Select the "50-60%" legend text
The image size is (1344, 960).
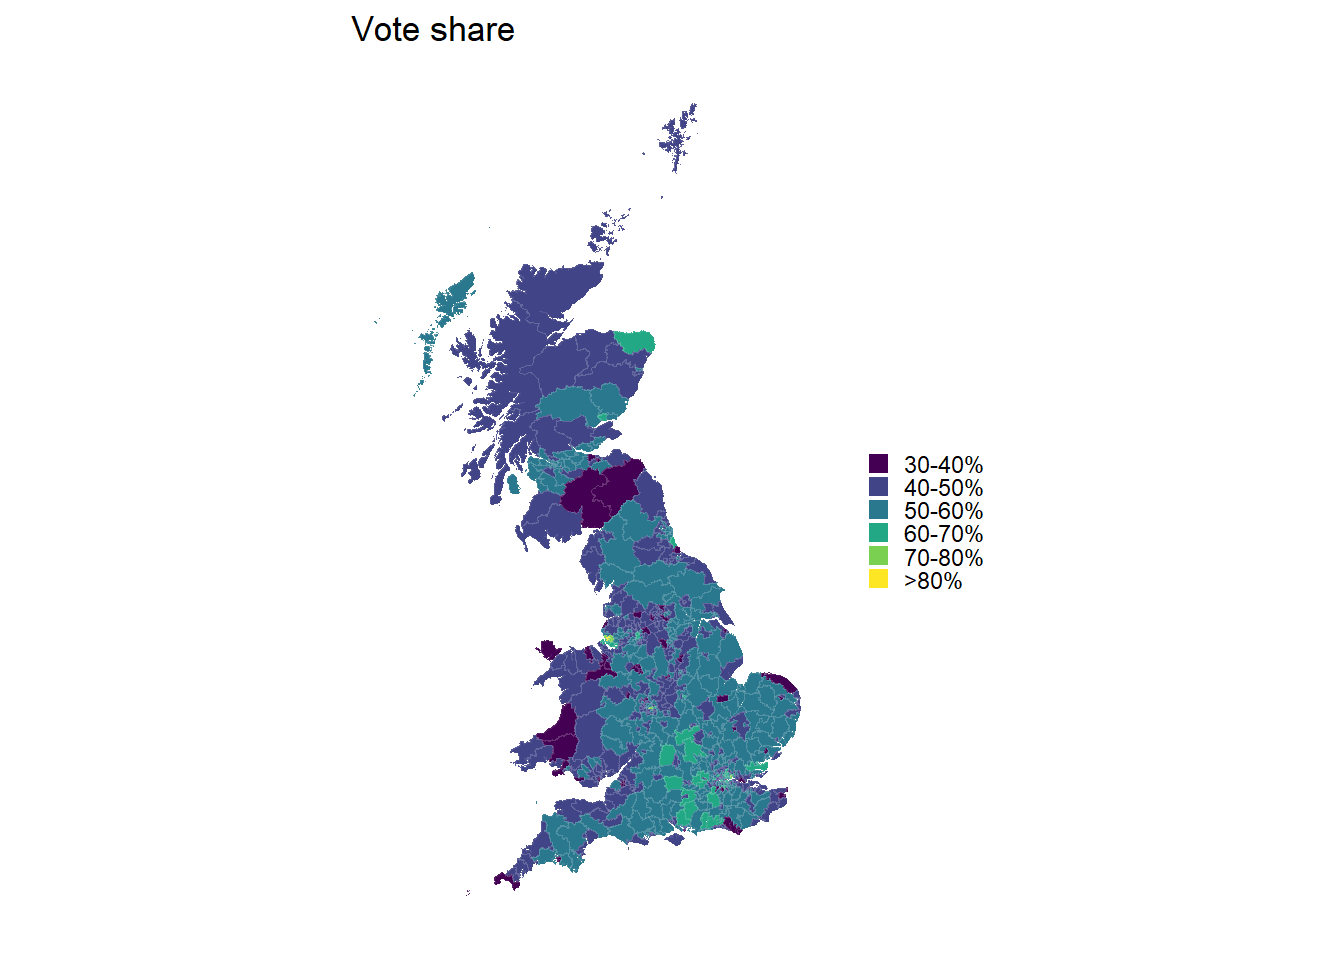(x=943, y=511)
